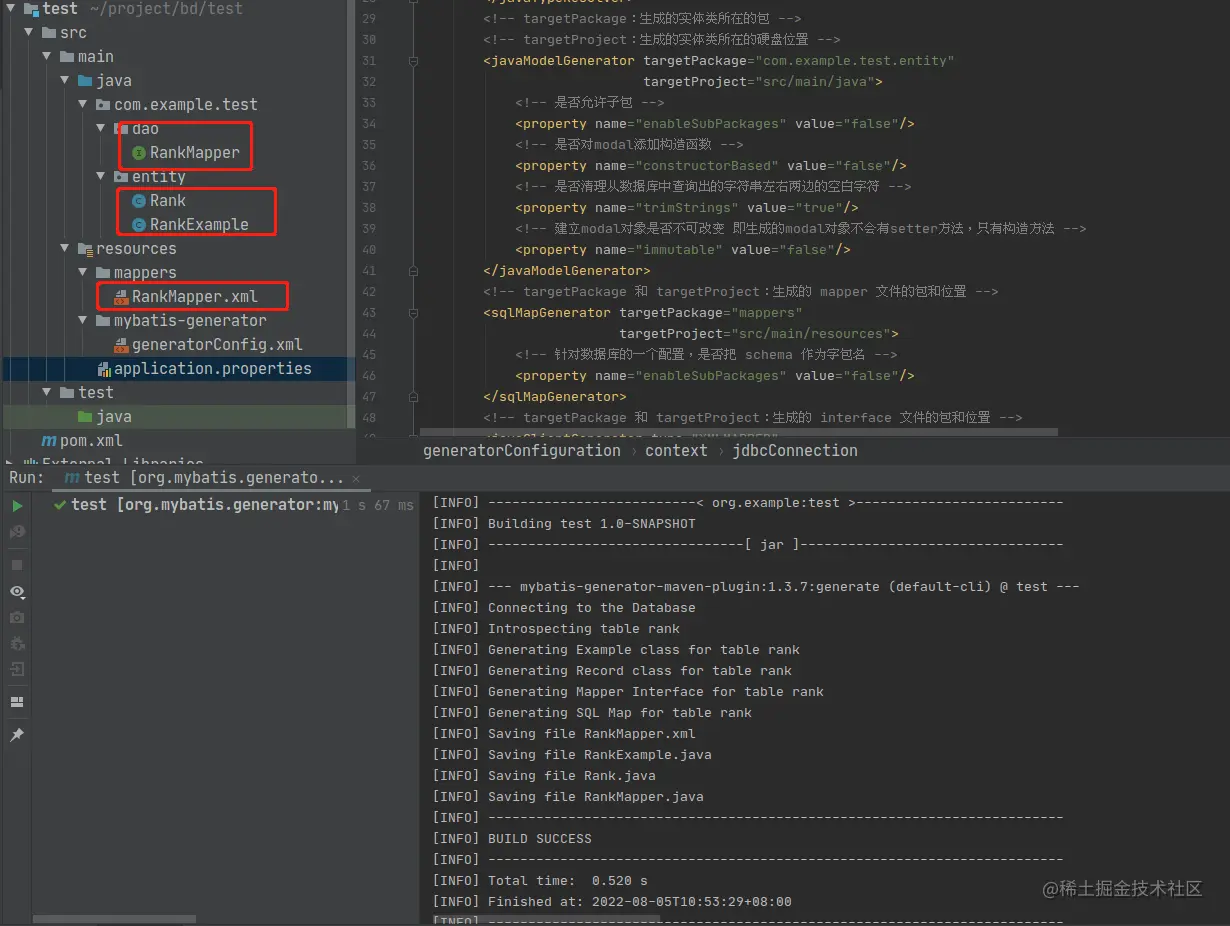Viewport: 1230px width, 926px height.
Task: Click "Building test 1.0-SNAPSHOT" console line
Action: coord(592,523)
